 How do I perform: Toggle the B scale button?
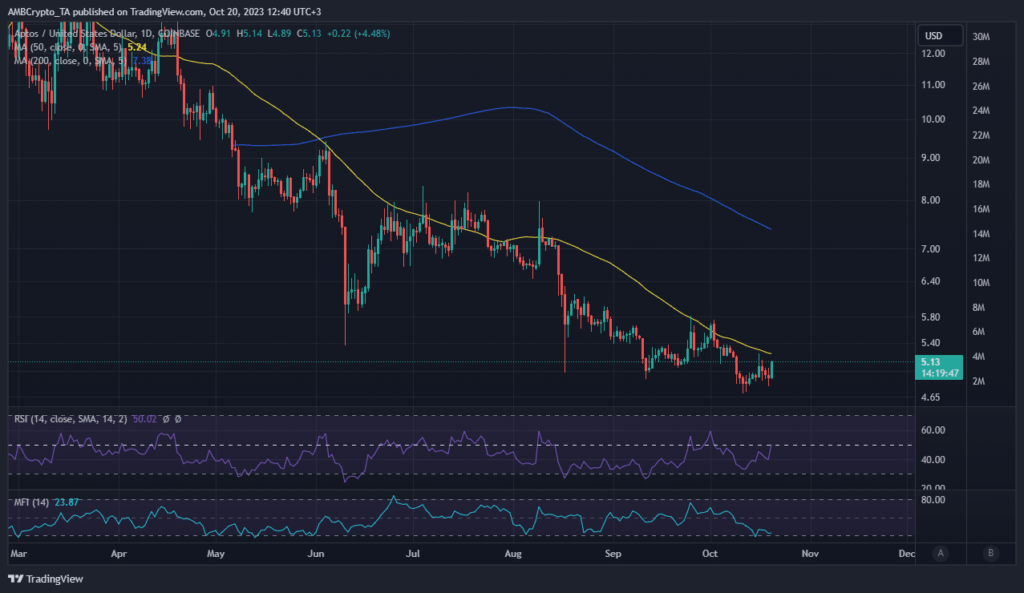coord(990,552)
